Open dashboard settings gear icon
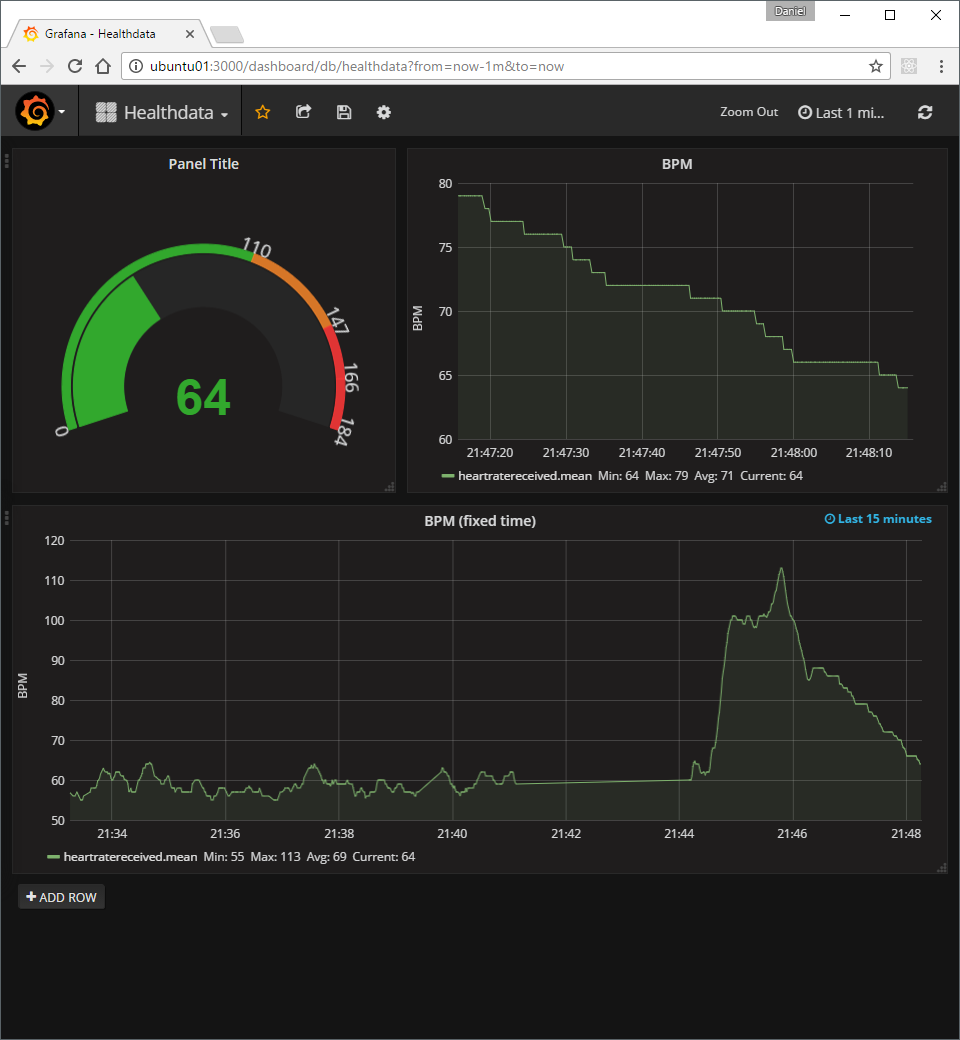The height and width of the screenshot is (1040, 960). 383,112
